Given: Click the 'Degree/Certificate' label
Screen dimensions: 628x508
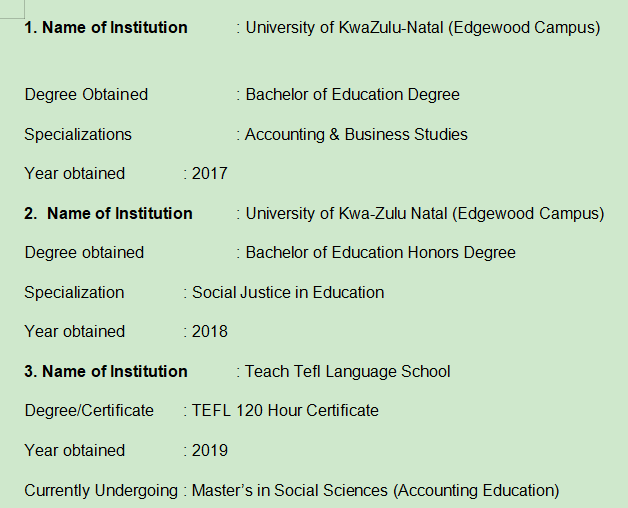Looking at the screenshot, I should [x=89, y=411].
